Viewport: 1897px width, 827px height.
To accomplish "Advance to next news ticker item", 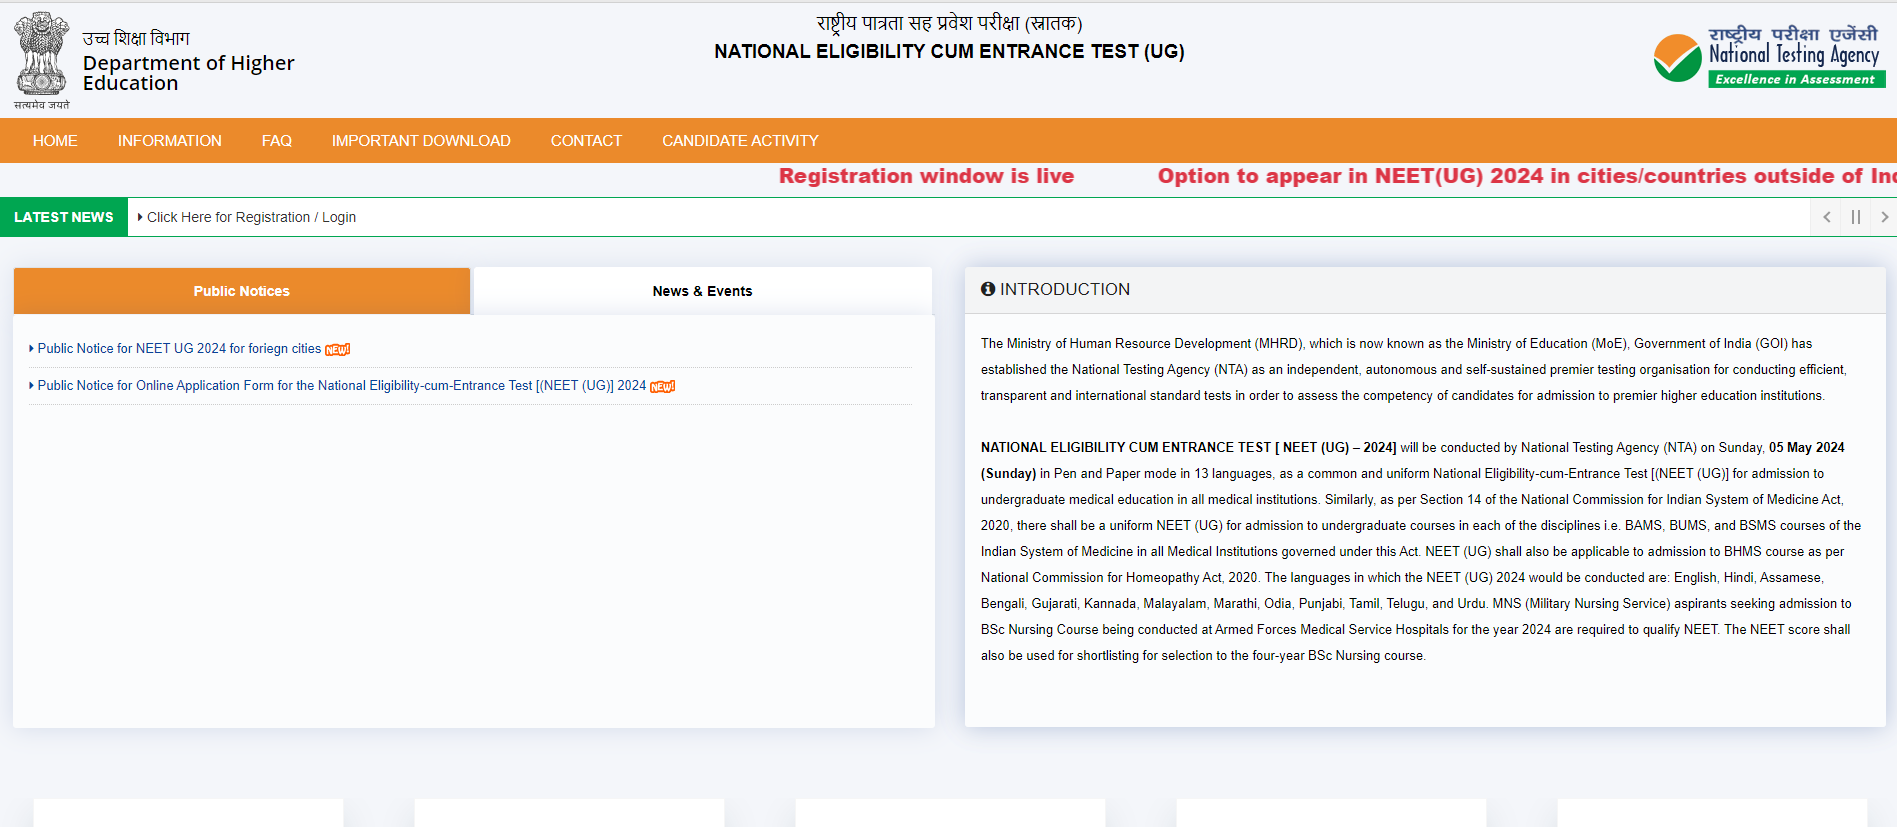I will [1884, 217].
